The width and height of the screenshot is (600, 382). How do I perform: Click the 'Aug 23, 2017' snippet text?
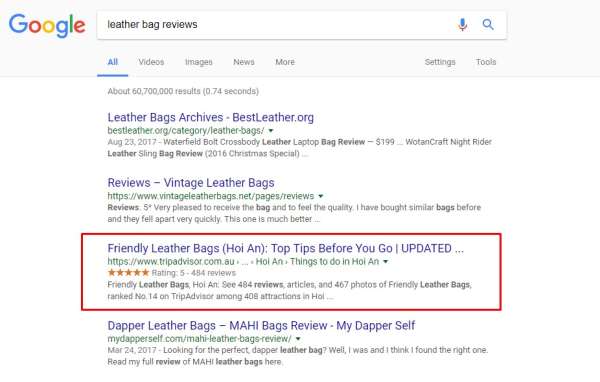click(132, 142)
